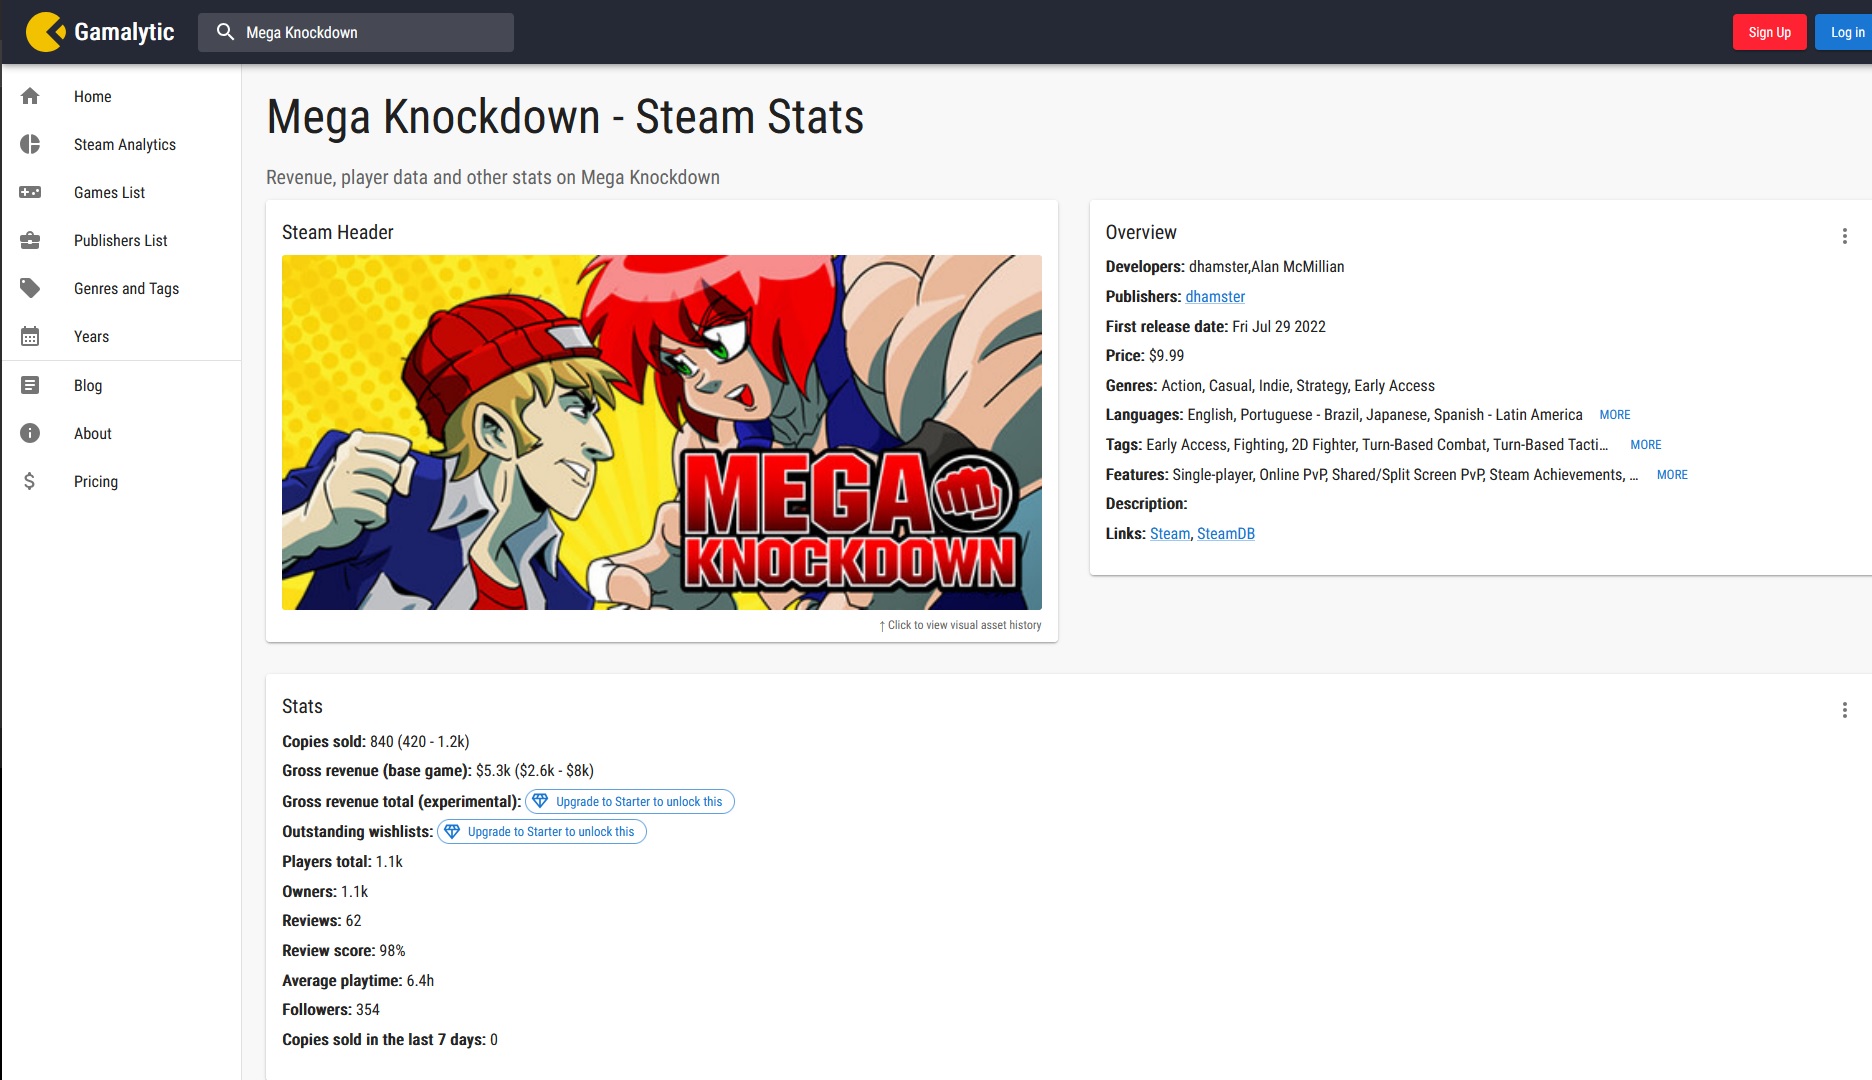The image size is (1872, 1080).
Task: Click the Developers line in Overview
Action: click(x=1225, y=266)
